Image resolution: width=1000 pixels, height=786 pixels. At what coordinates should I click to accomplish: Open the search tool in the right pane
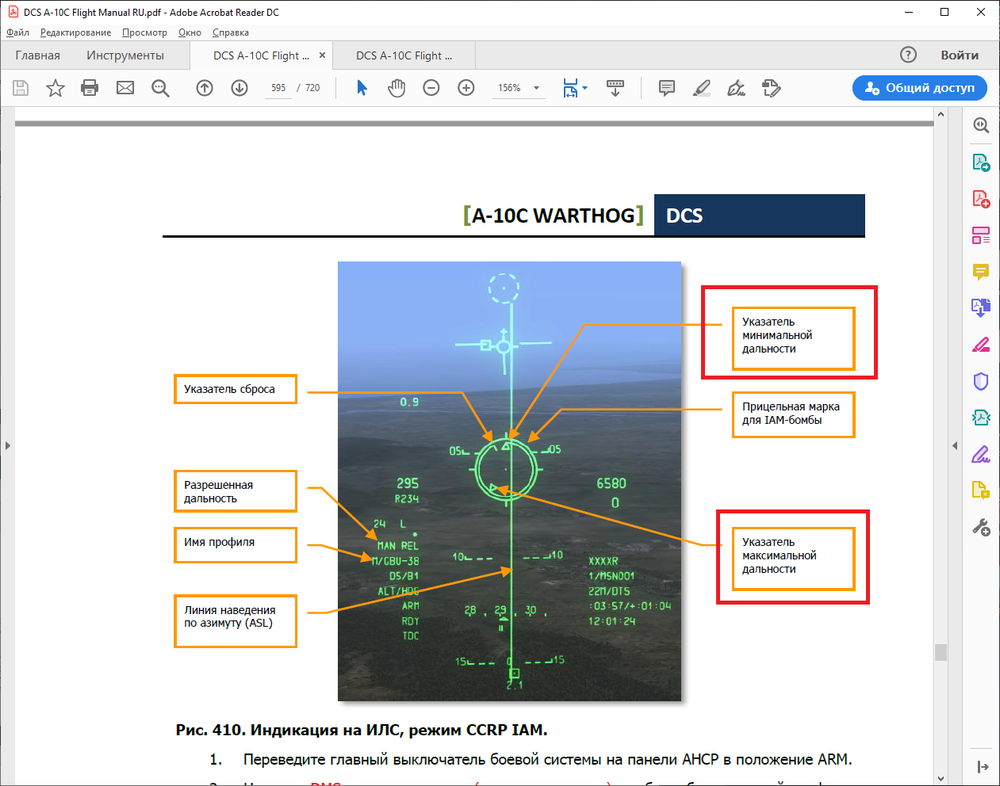(x=981, y=125)
